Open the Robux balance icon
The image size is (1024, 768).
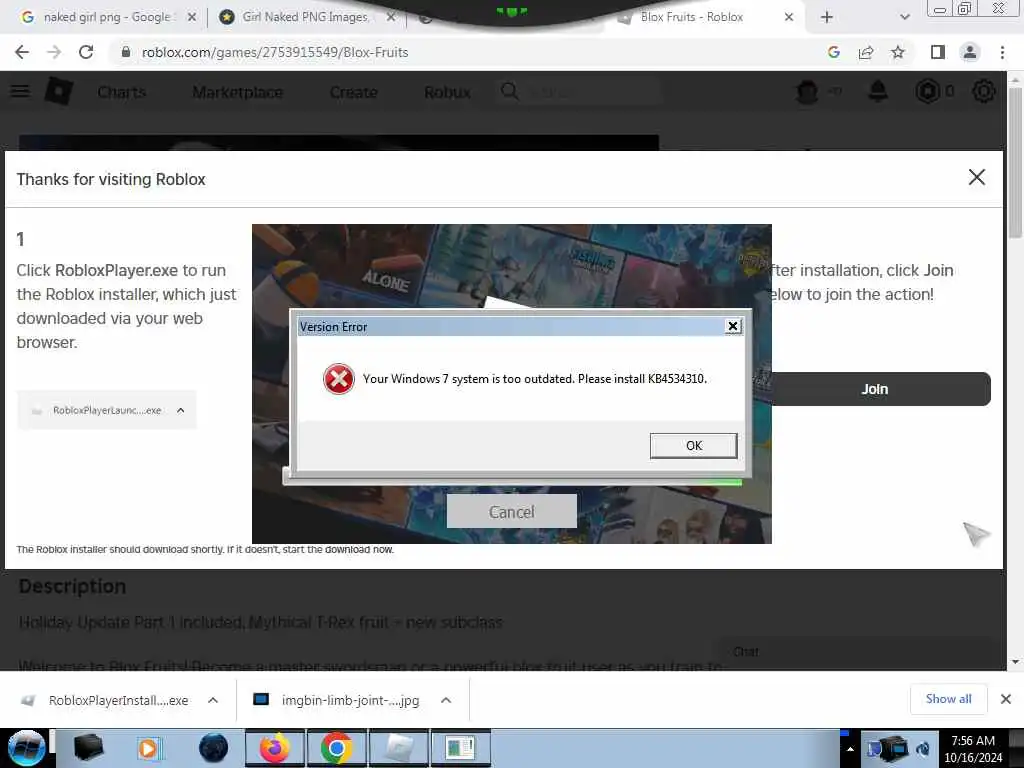[927, 91]
